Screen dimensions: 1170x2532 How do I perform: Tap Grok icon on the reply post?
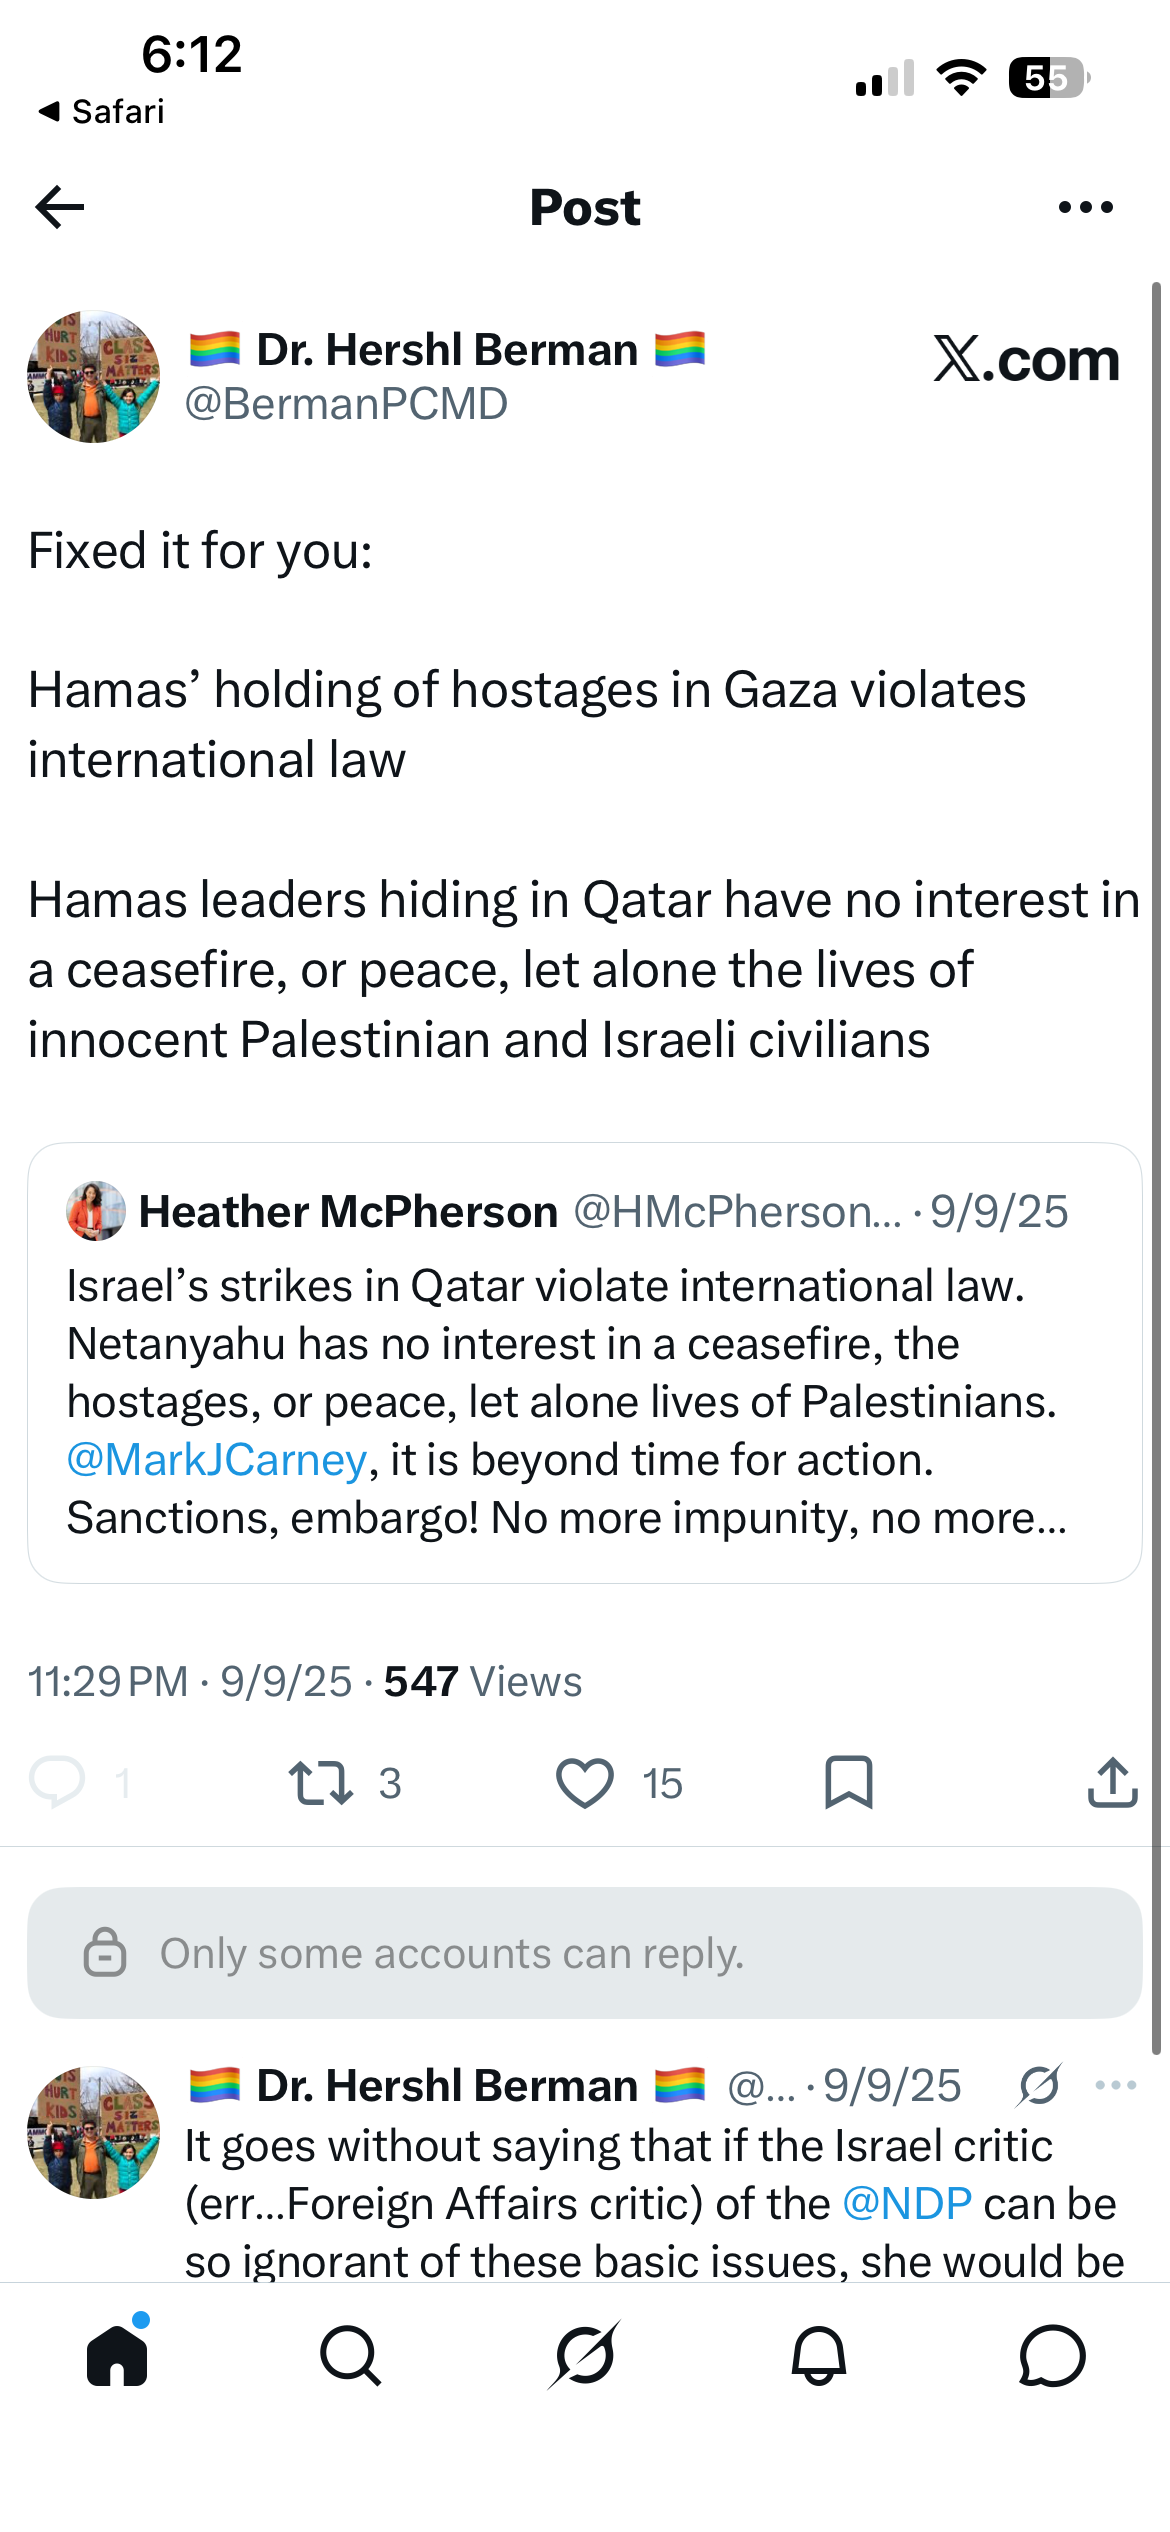pyautogui.click(x=1039, y=2086)
